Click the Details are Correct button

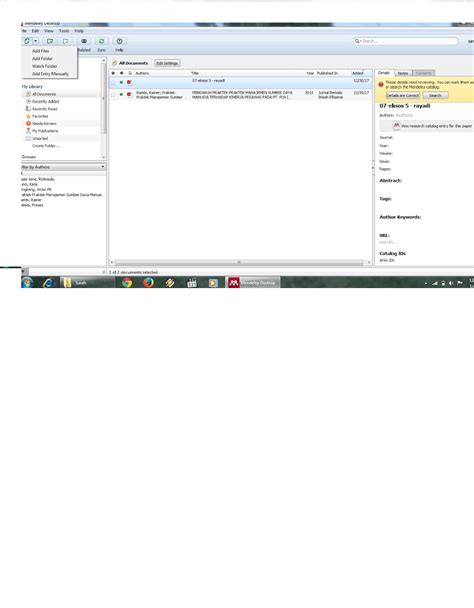point(403,95)
